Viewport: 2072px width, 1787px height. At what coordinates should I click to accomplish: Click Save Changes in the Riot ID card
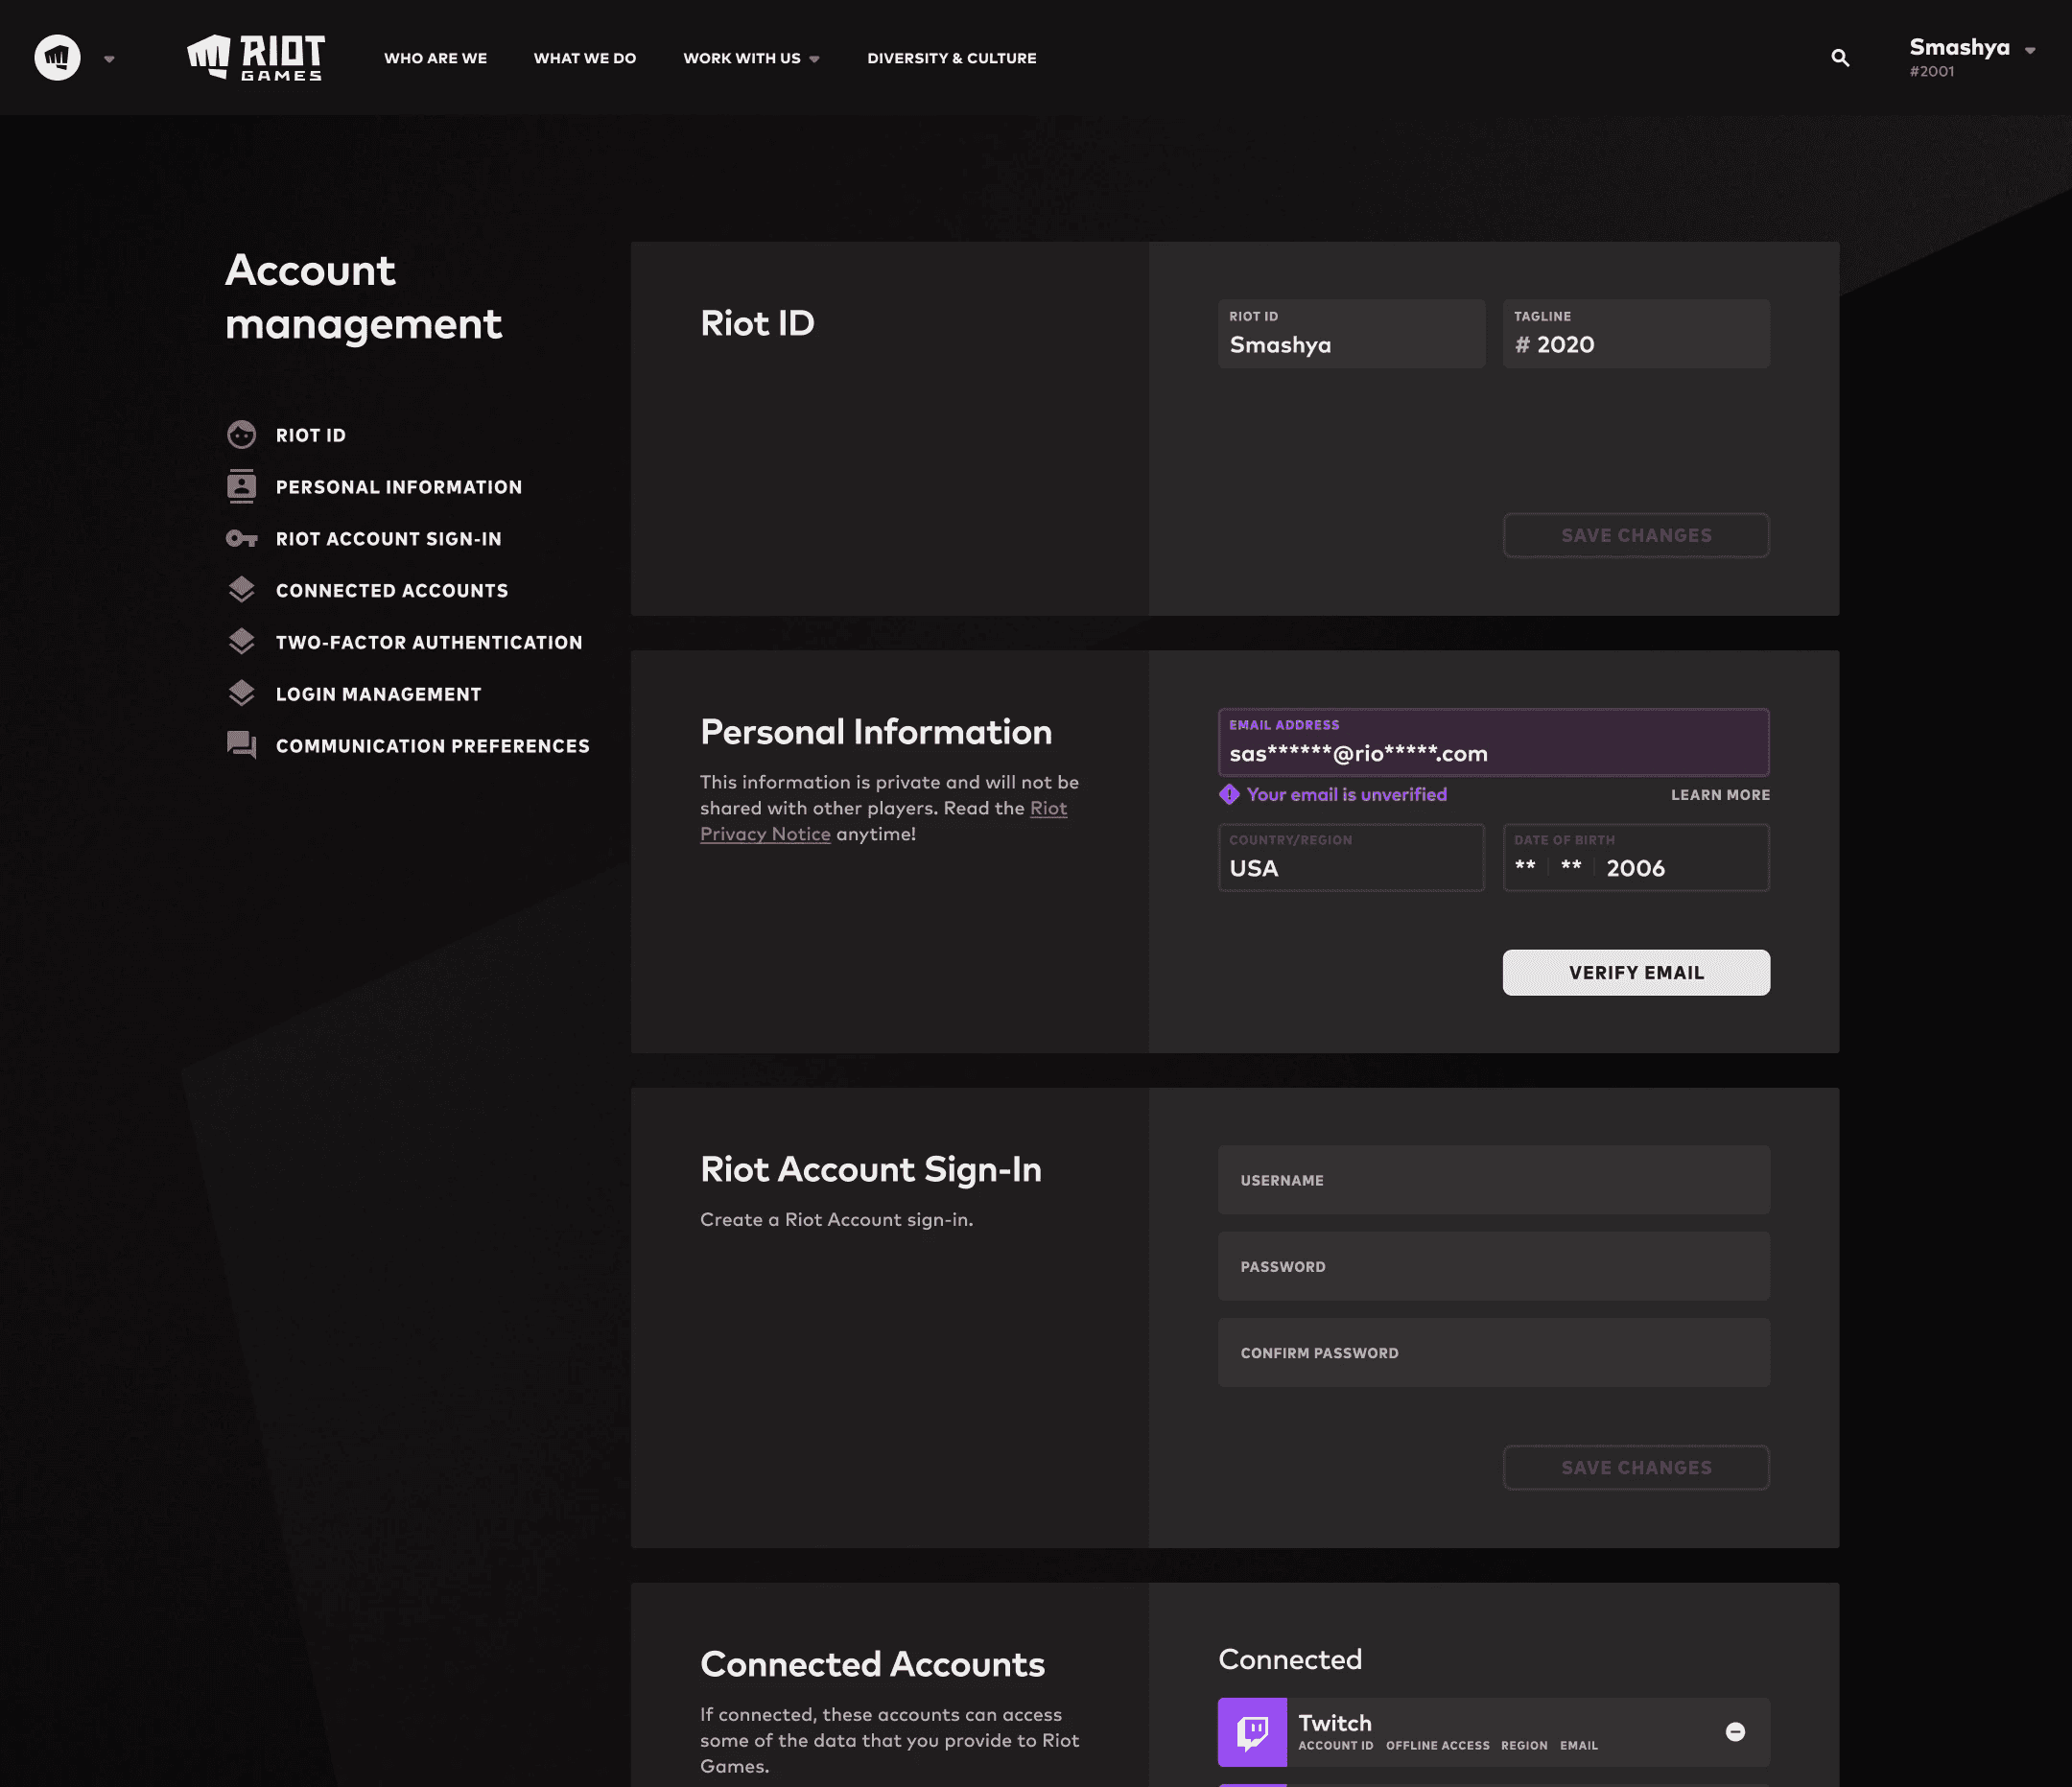point(1636,536)
